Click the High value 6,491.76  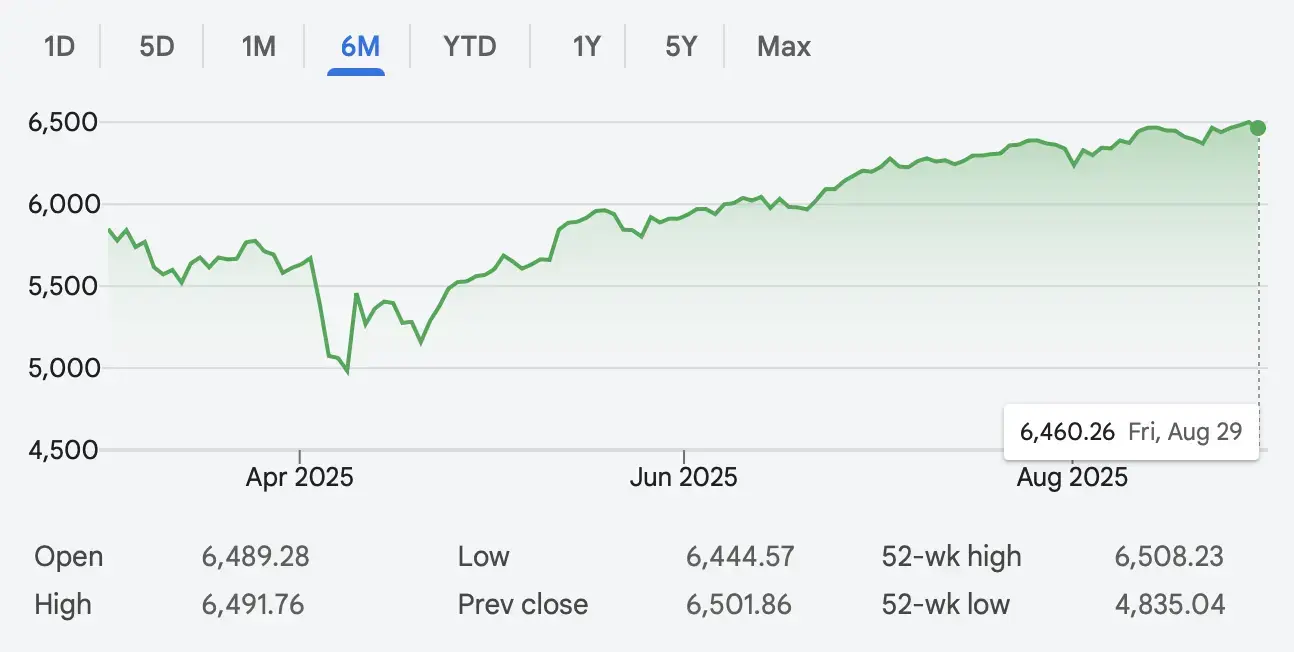(253, 605)
